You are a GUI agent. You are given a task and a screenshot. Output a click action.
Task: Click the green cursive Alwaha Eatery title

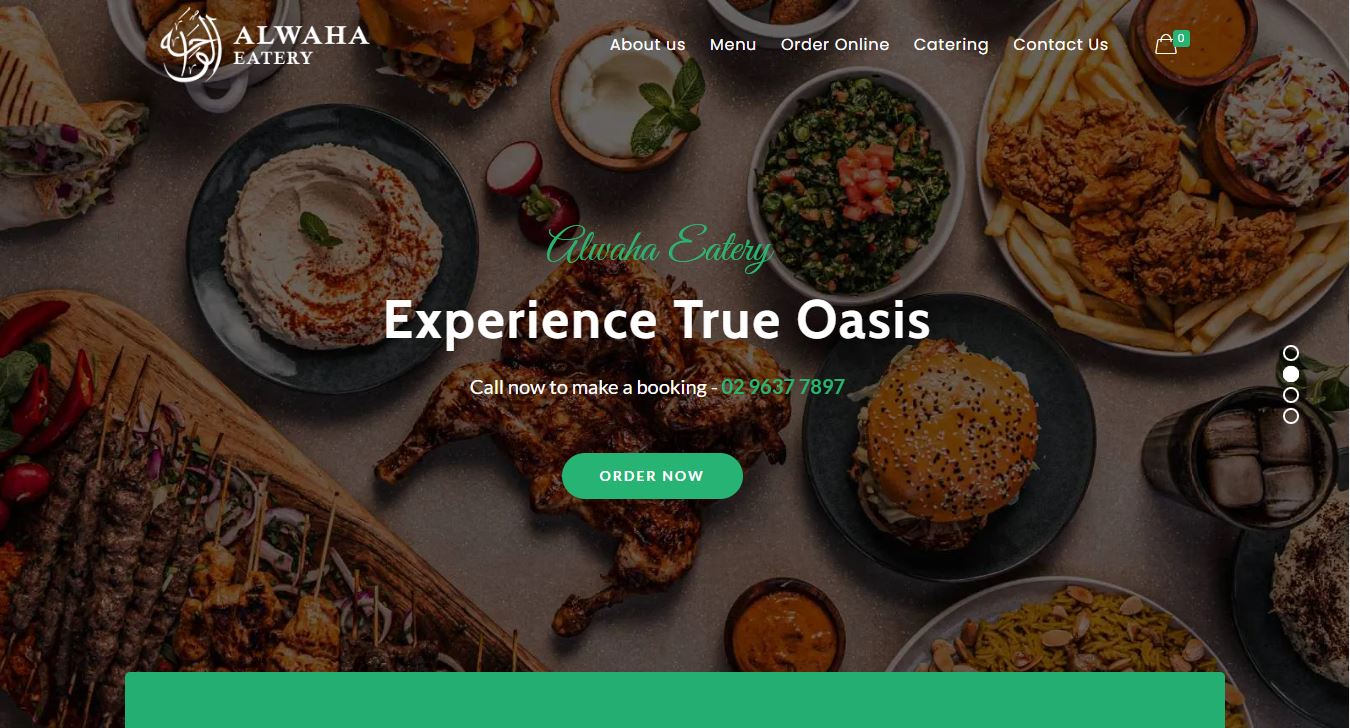tap(660, 247)
